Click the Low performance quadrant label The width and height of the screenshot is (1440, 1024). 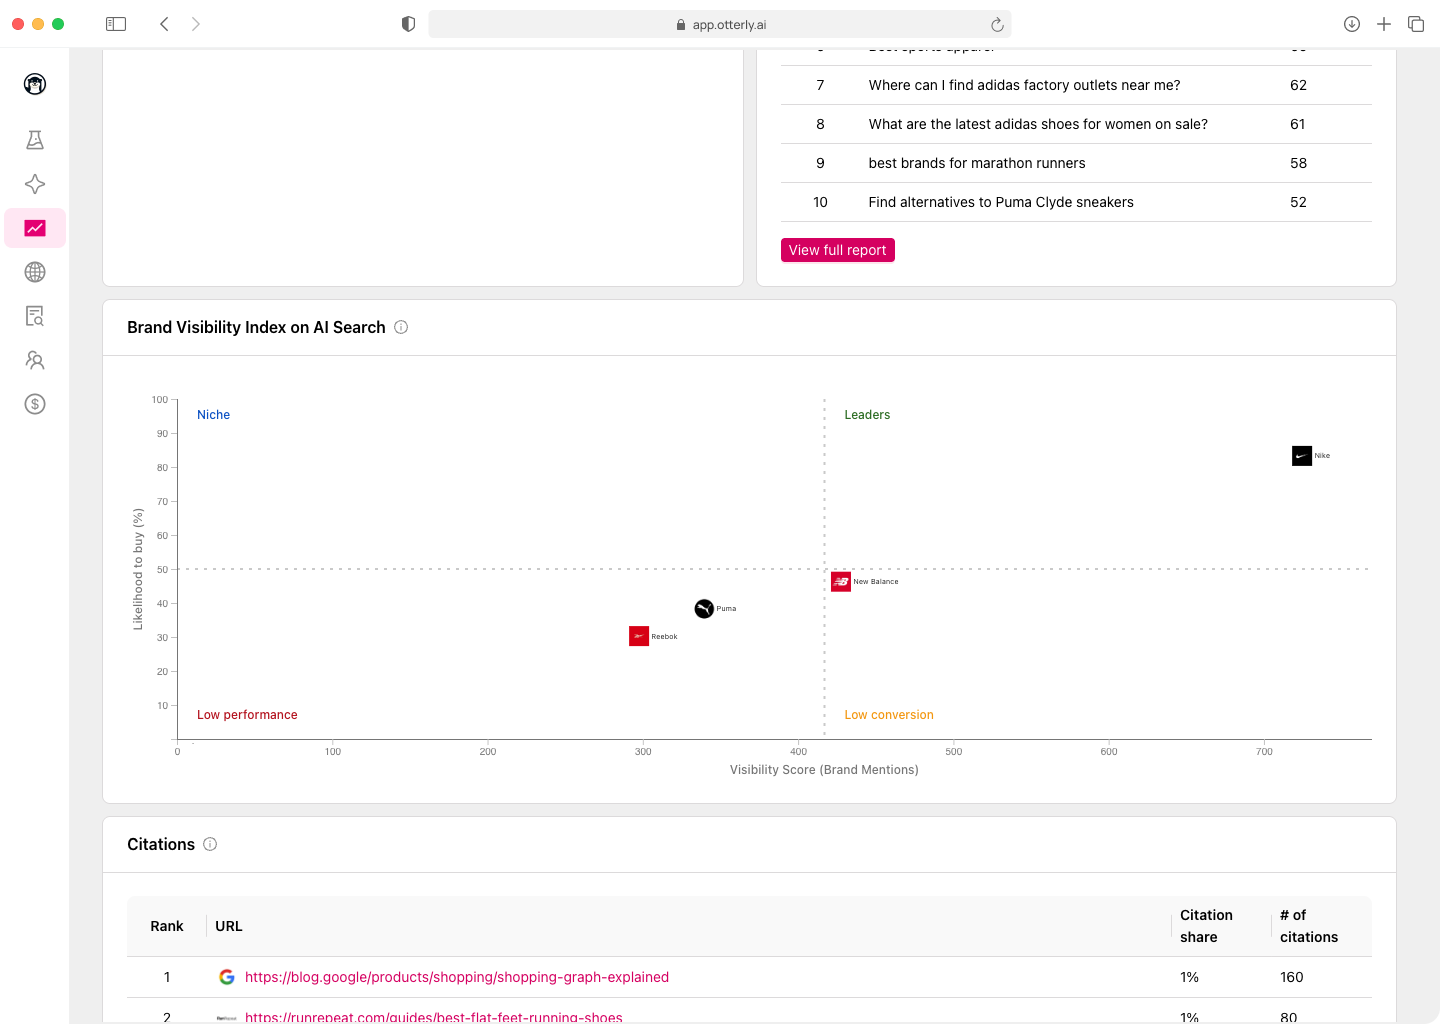point(247,715)
